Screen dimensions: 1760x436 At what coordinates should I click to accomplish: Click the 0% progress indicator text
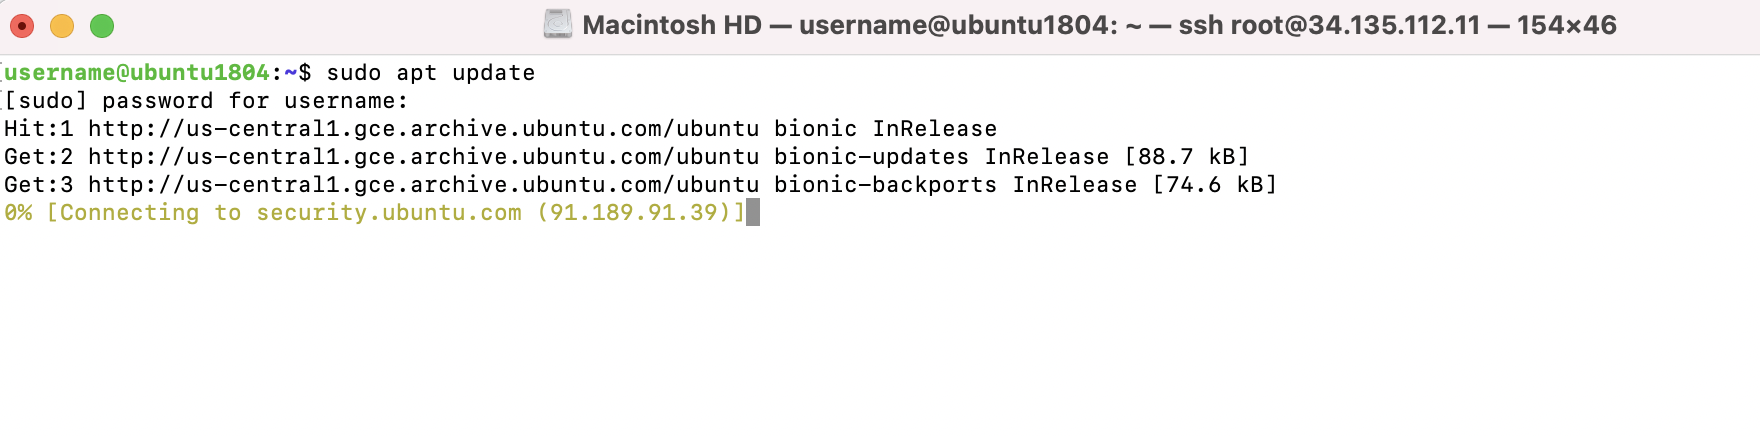[x=18, y=213]
